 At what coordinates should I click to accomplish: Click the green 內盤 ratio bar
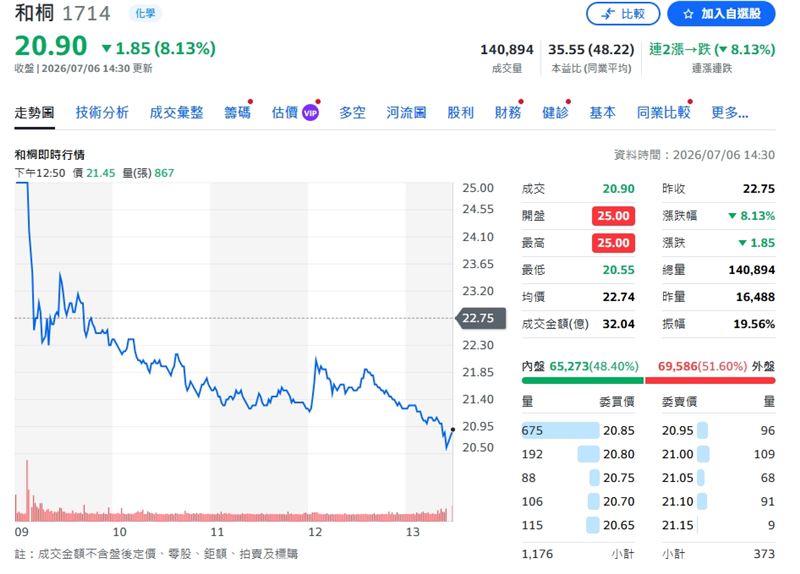pos(582,380)
